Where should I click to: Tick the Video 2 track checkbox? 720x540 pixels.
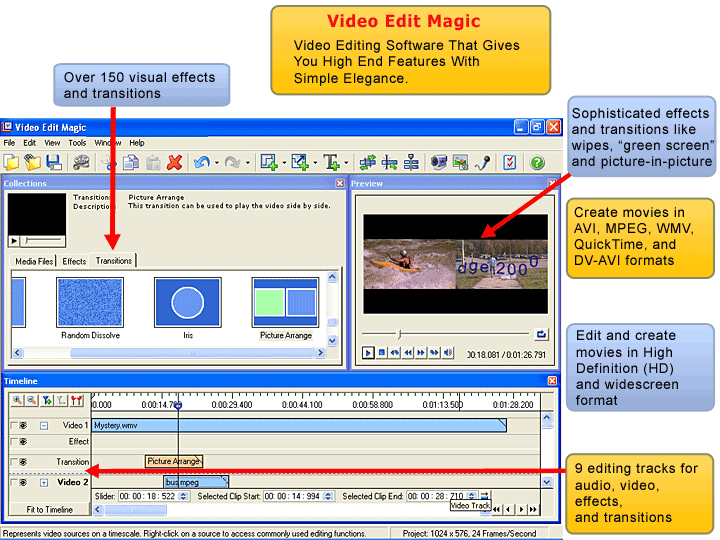click(x=14, y=482)
